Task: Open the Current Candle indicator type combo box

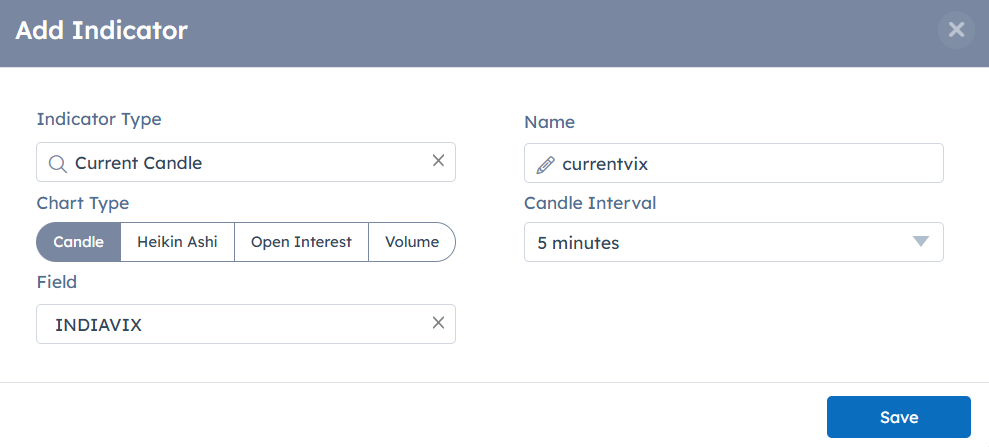Action: point(250,163)
